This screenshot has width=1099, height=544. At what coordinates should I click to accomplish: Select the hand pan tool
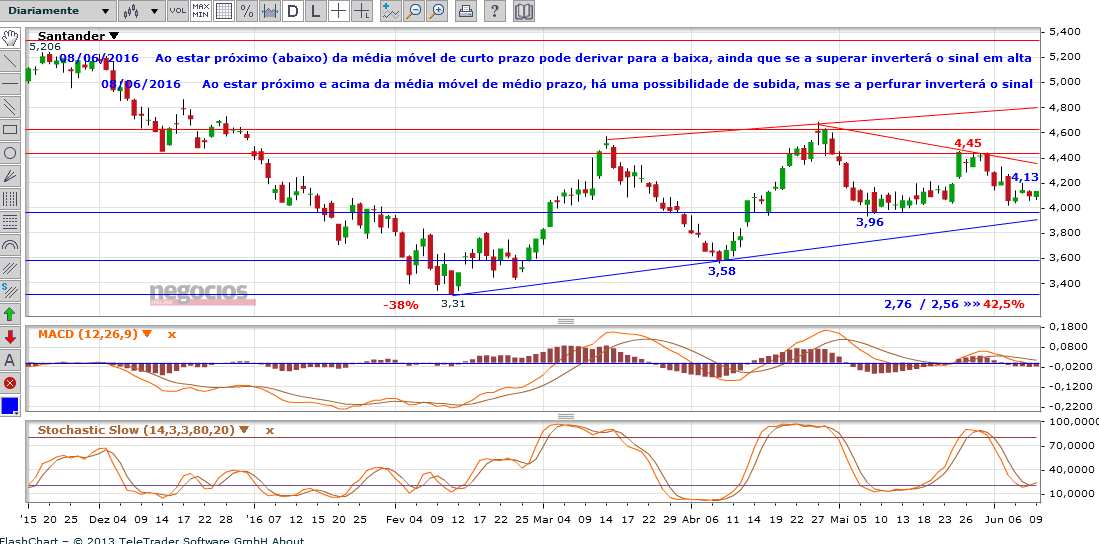(11, 38)
